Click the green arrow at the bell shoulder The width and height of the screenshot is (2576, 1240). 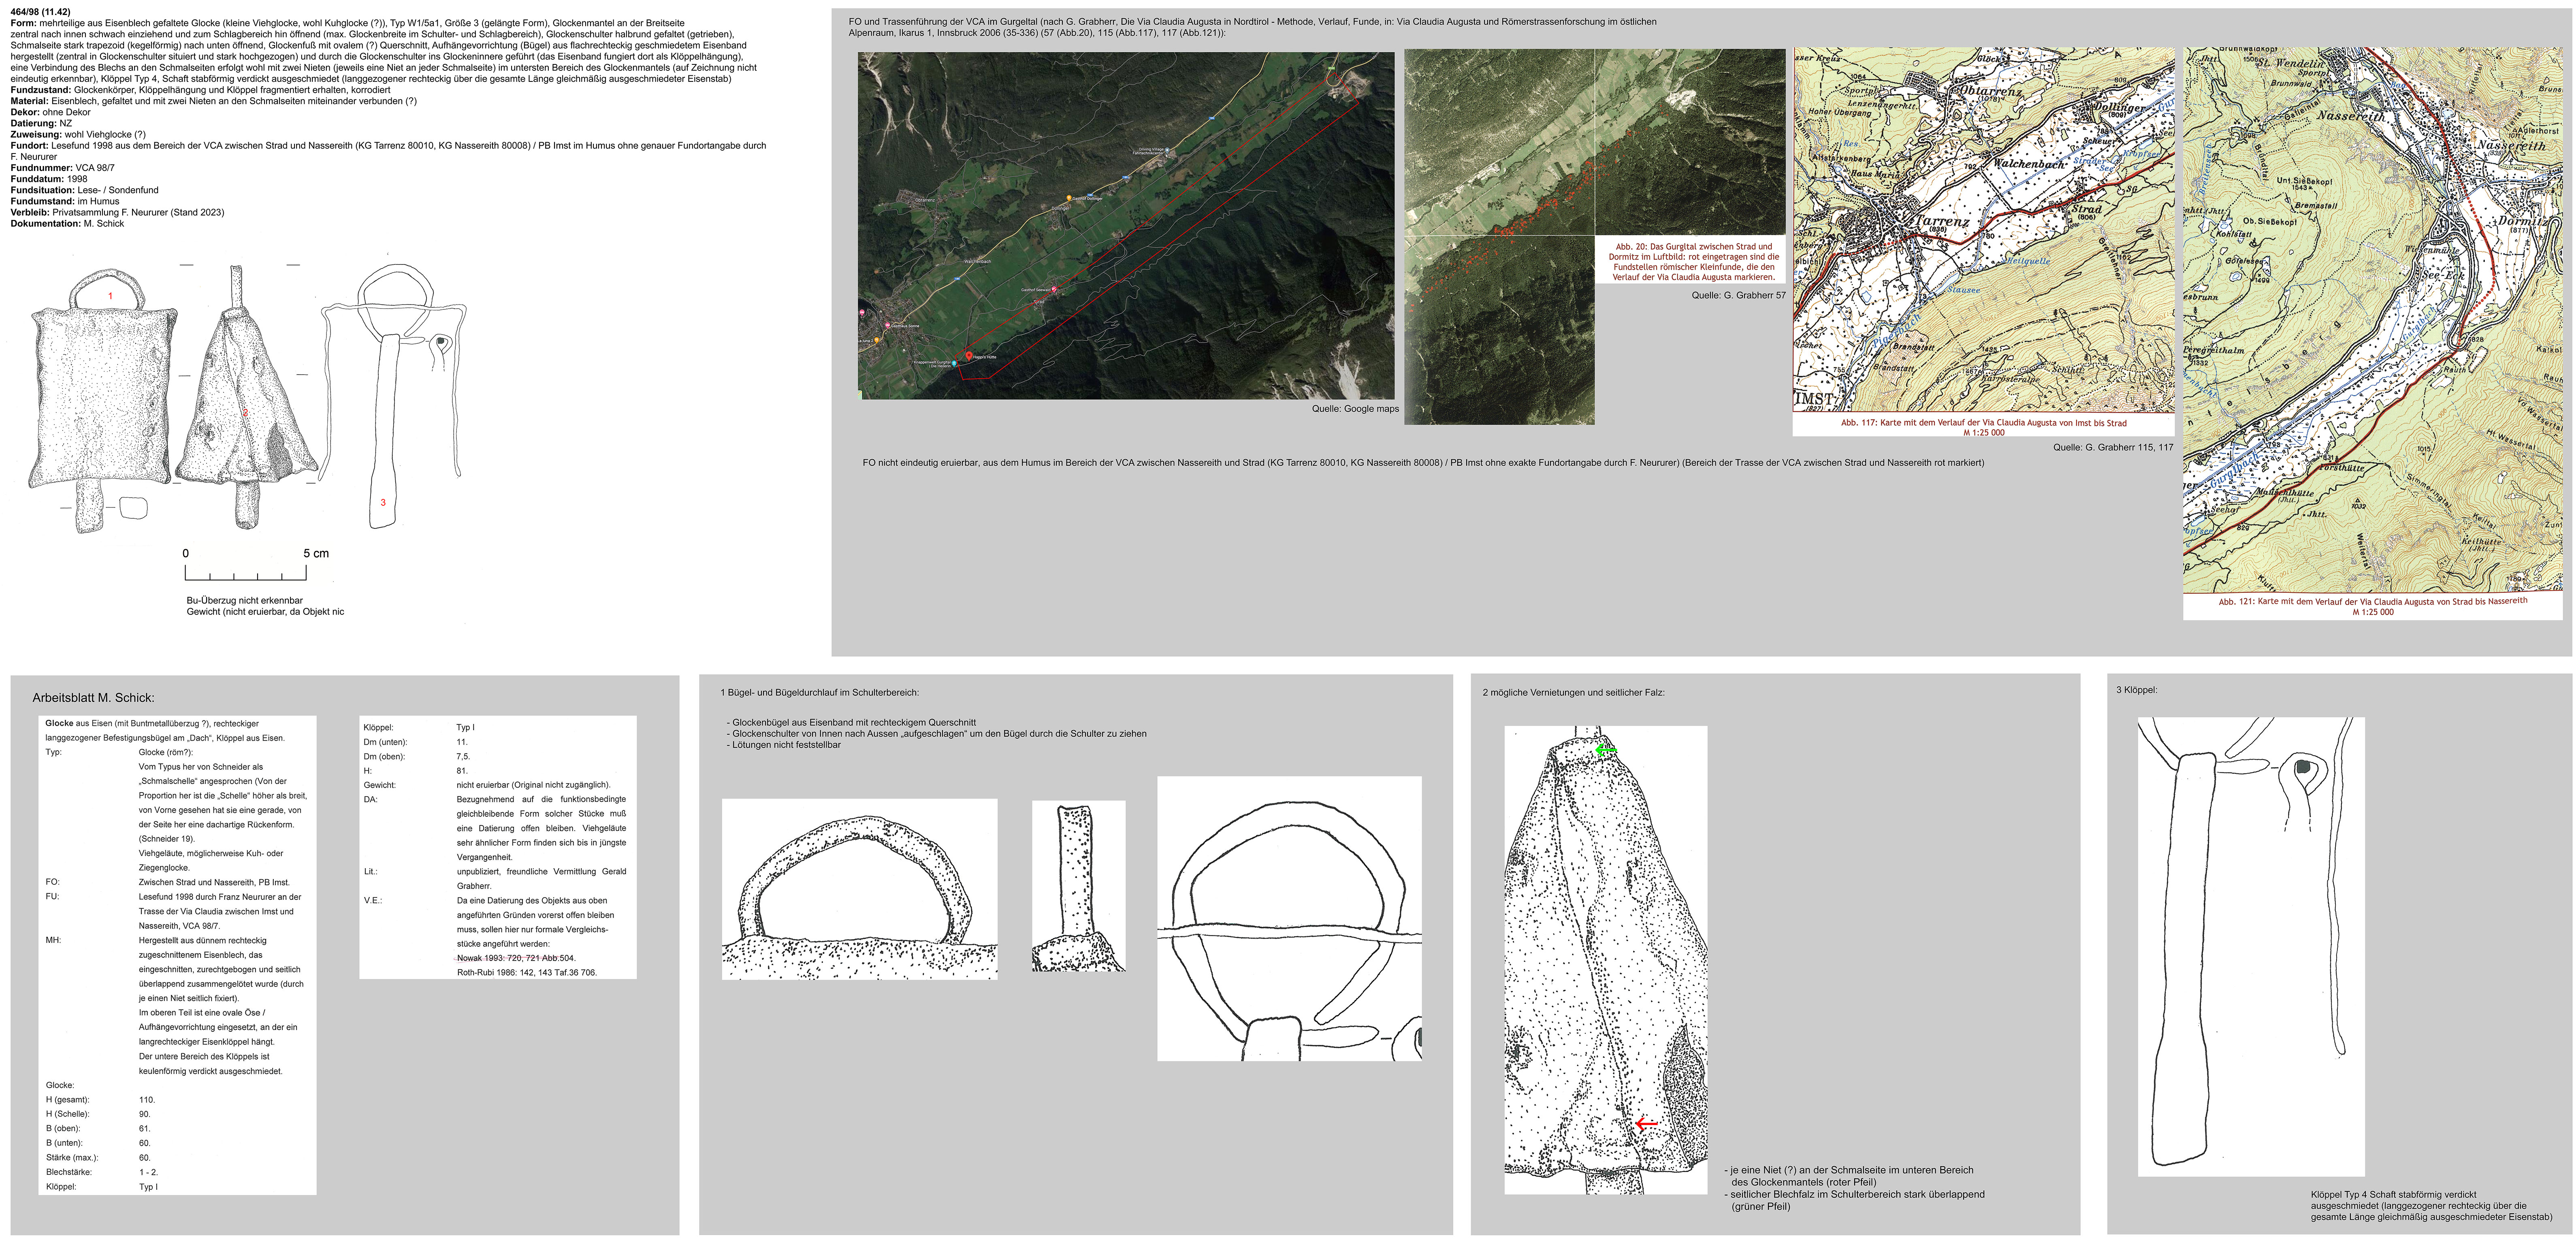pyautogui.click(x=1605, y=749)
